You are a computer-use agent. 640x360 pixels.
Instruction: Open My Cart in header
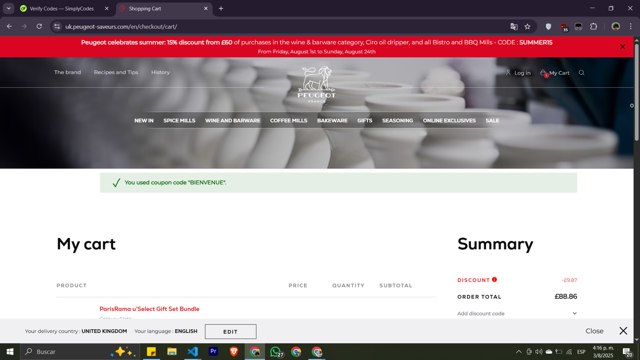click(555, 73)
